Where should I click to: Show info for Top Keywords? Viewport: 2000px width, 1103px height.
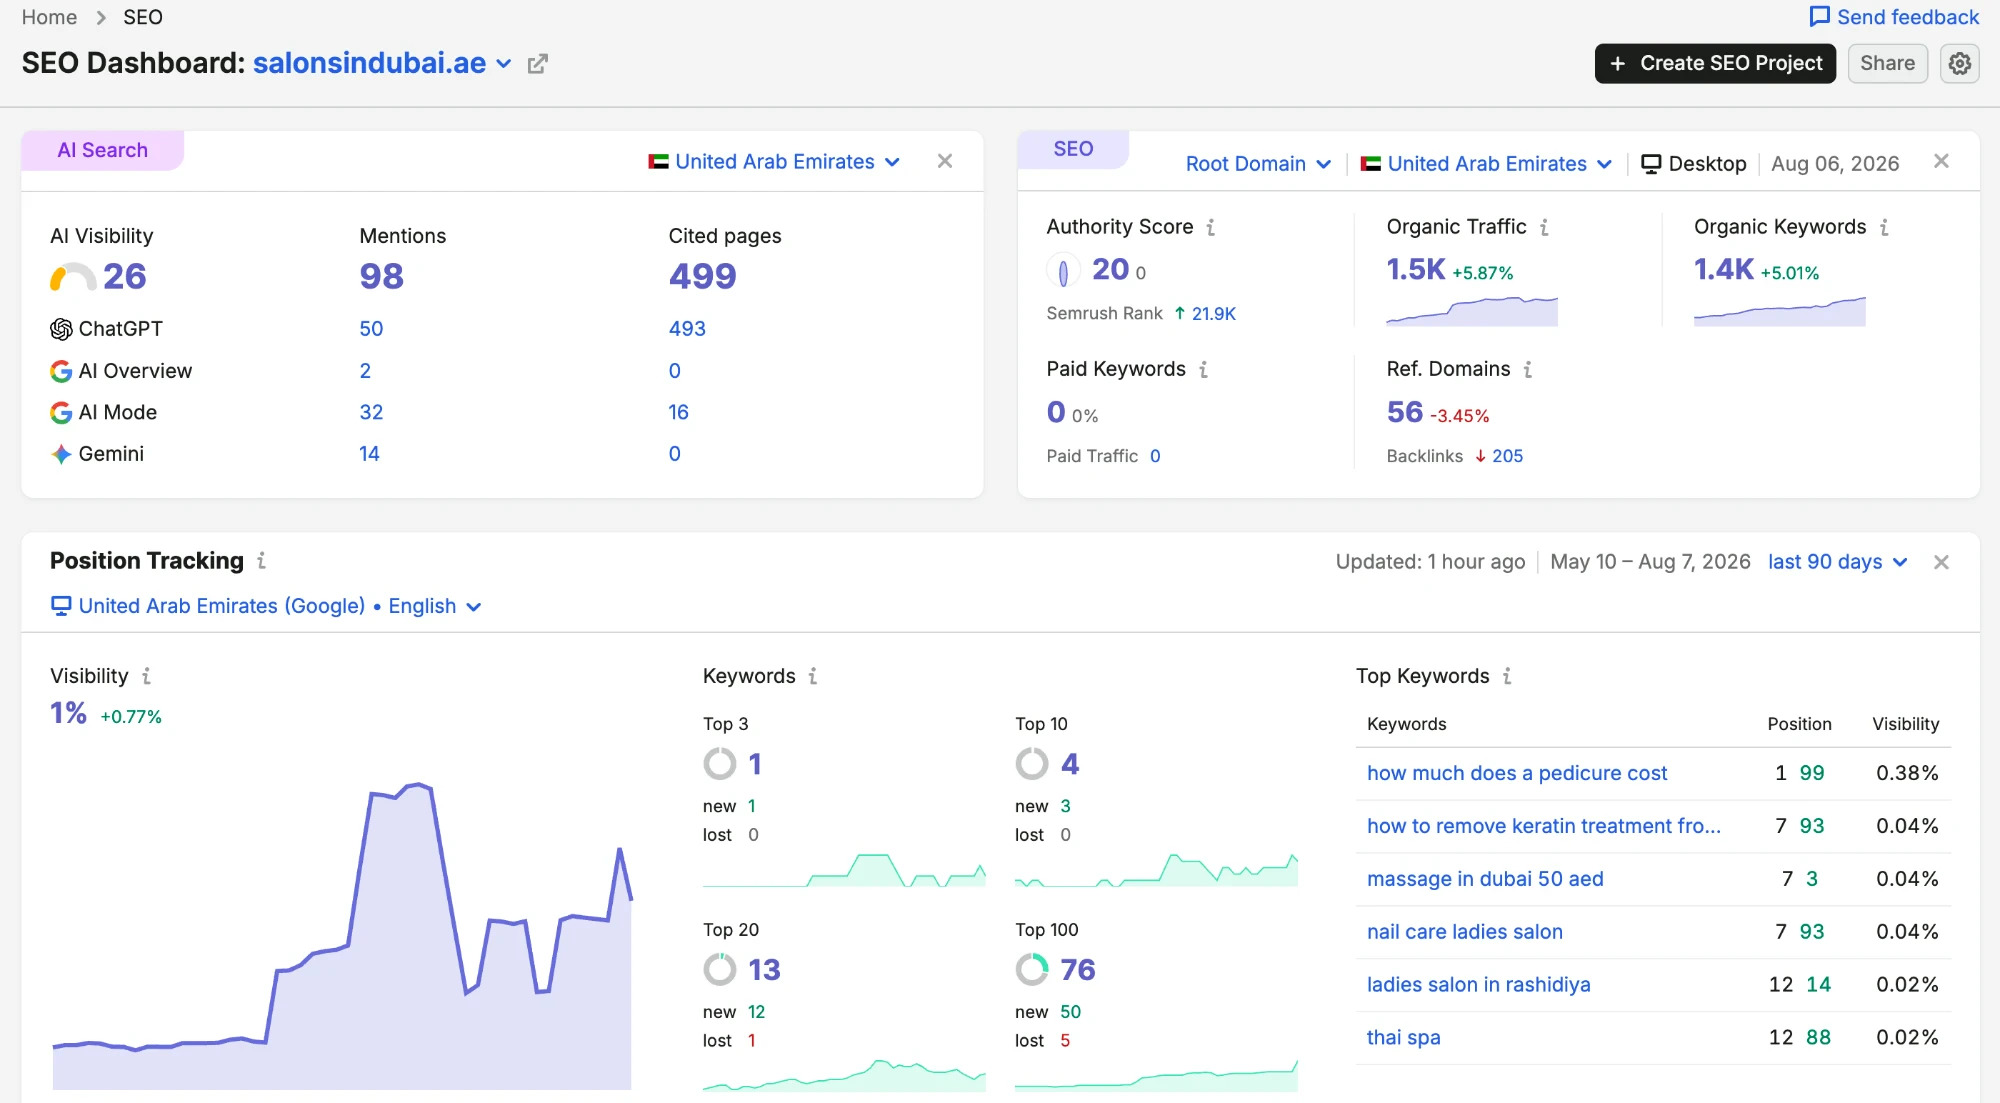[x=1507, y=677]
